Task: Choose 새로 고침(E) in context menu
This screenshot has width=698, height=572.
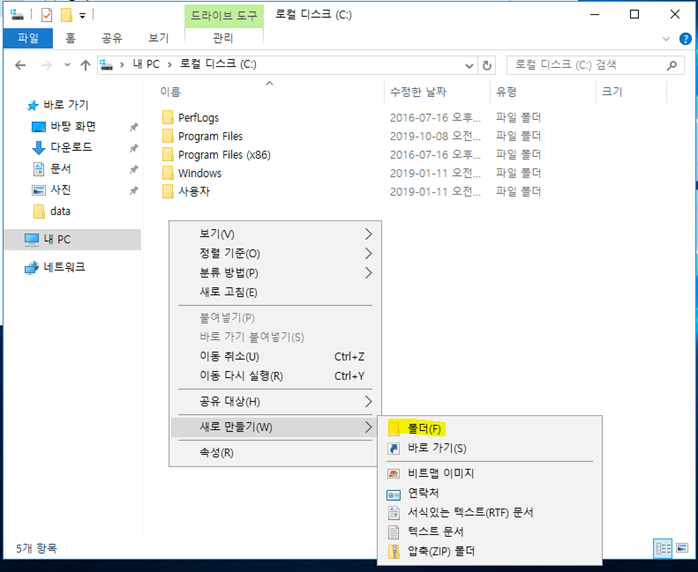Action: coord(275,292)
